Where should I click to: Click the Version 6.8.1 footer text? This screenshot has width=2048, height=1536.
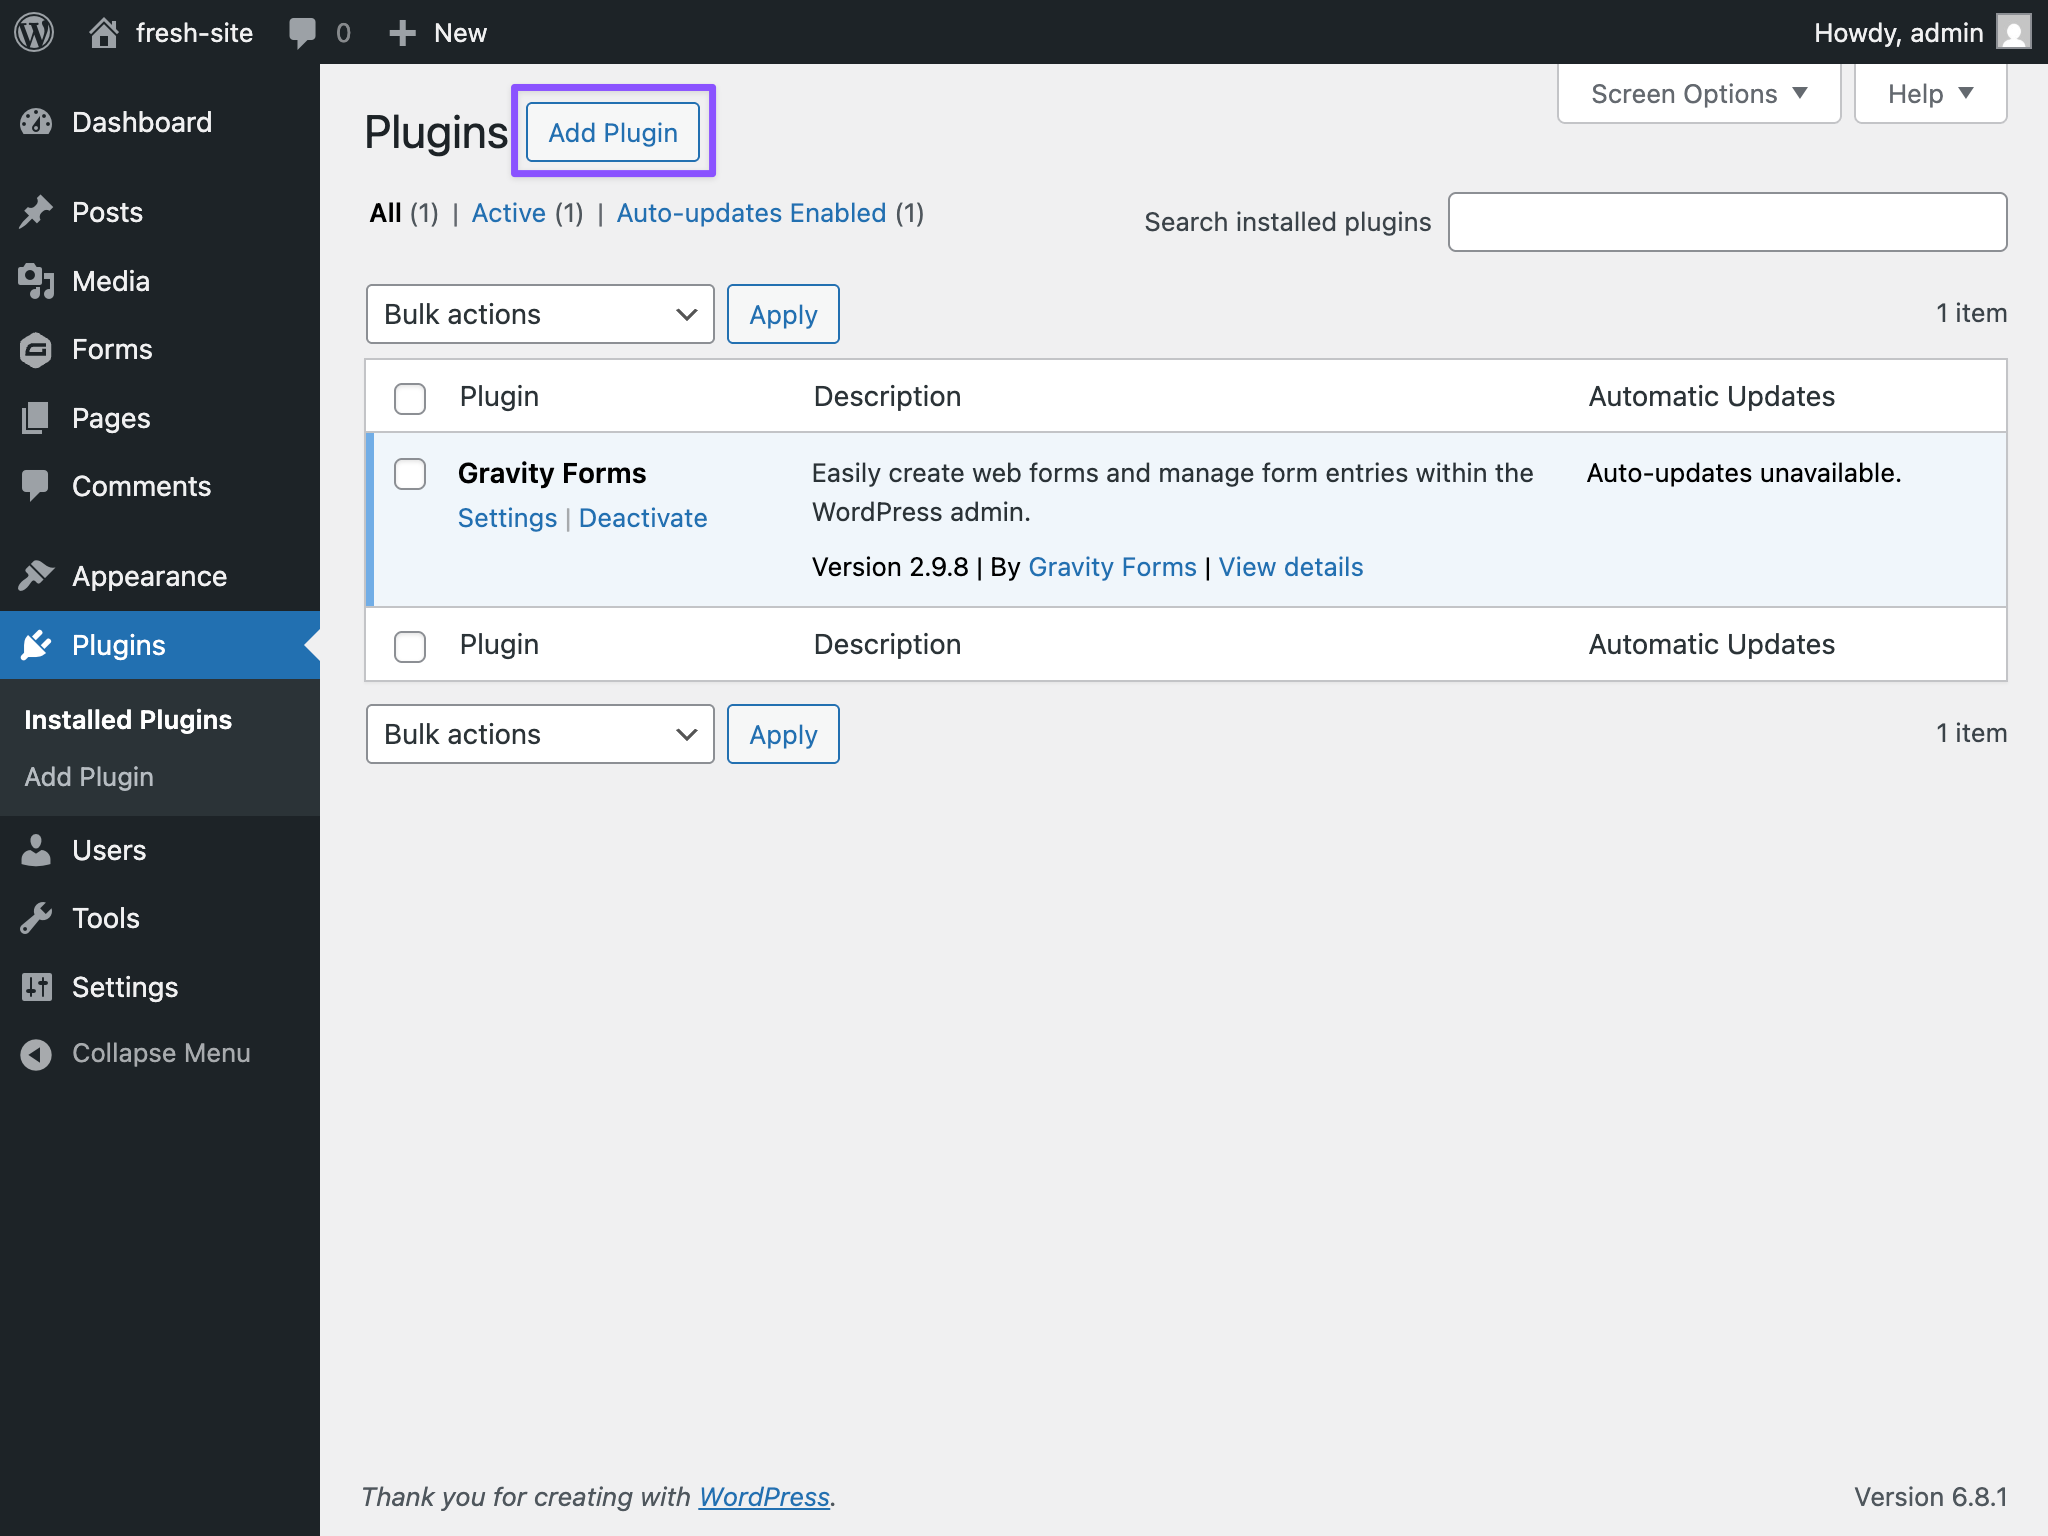point(1930,1497)
